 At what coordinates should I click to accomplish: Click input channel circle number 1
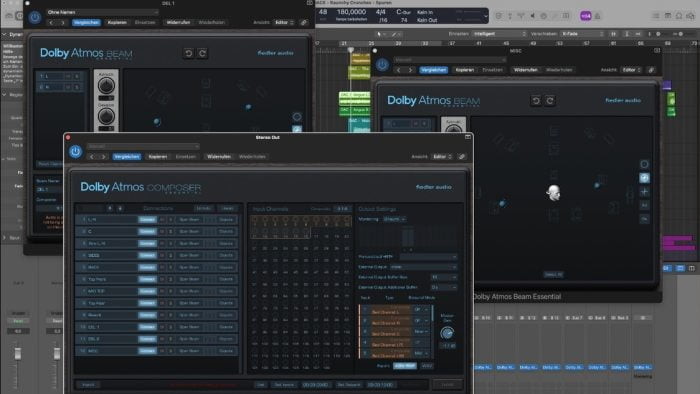(254, 220)
